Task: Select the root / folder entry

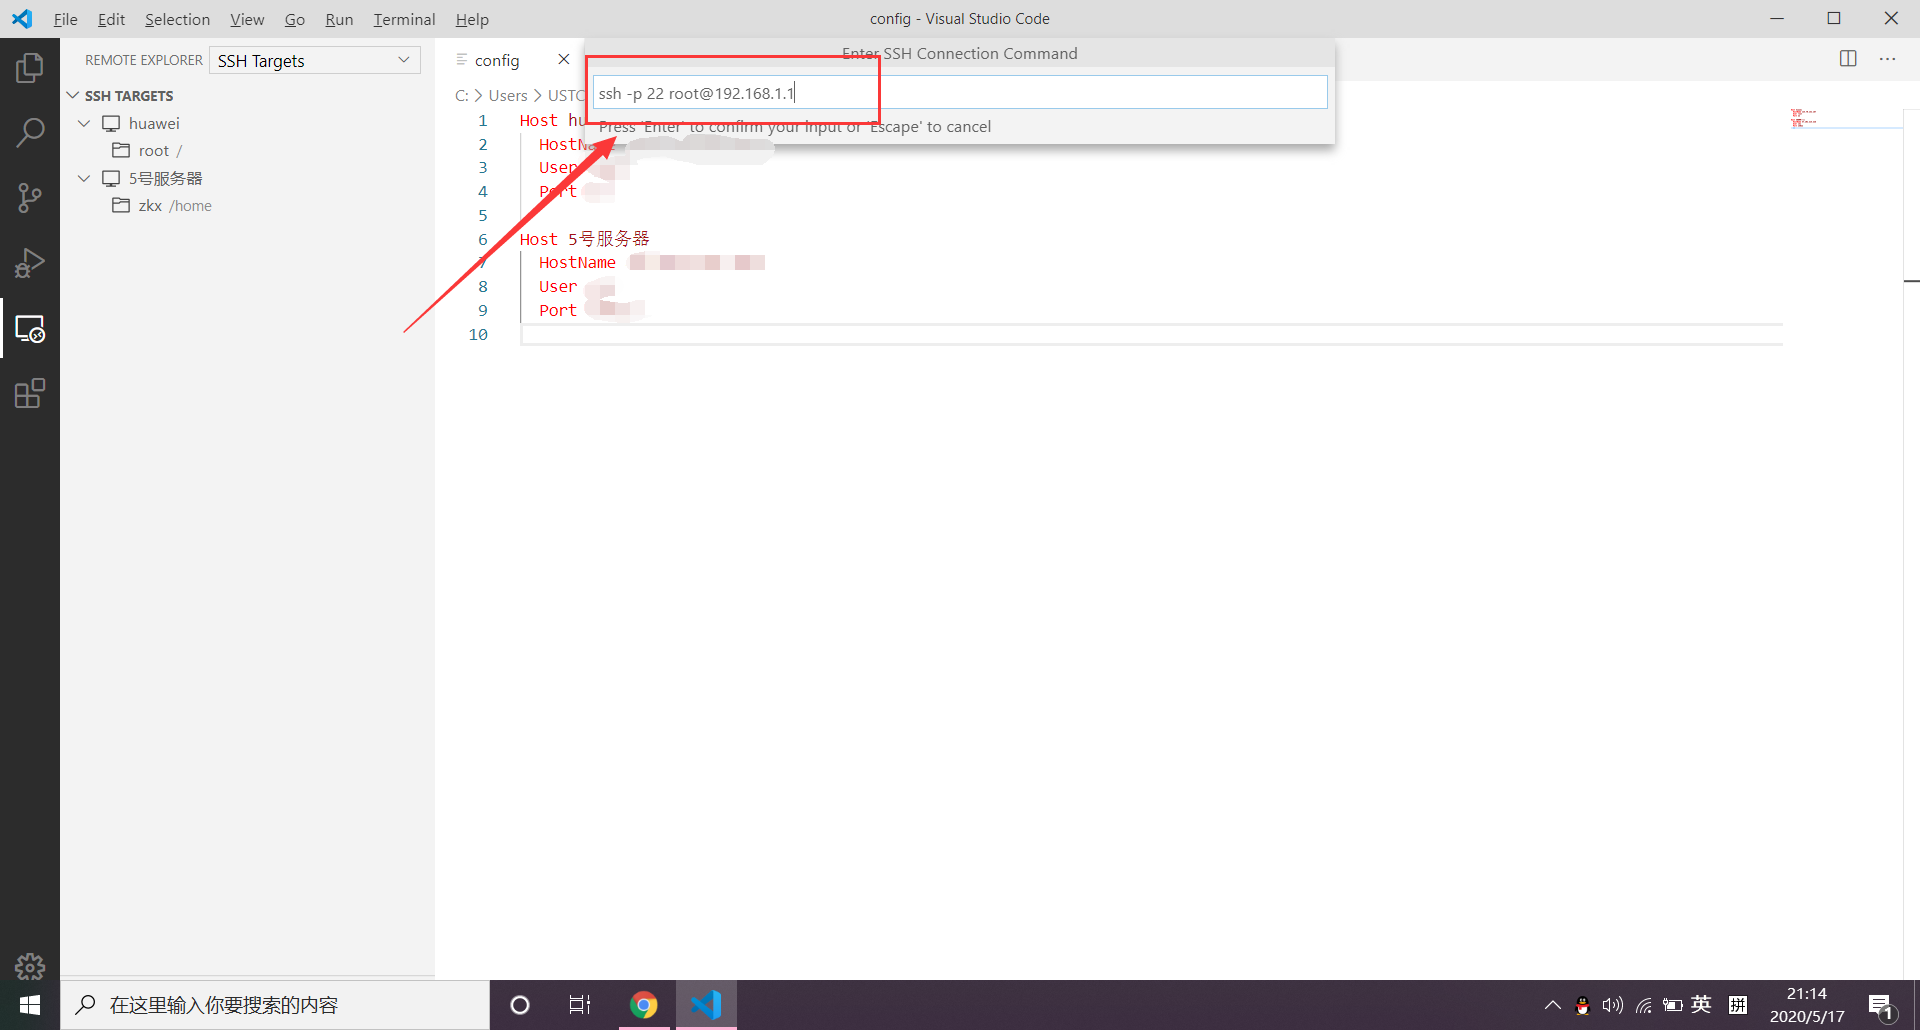Action: pyautogui.click(x=247, y=150)
